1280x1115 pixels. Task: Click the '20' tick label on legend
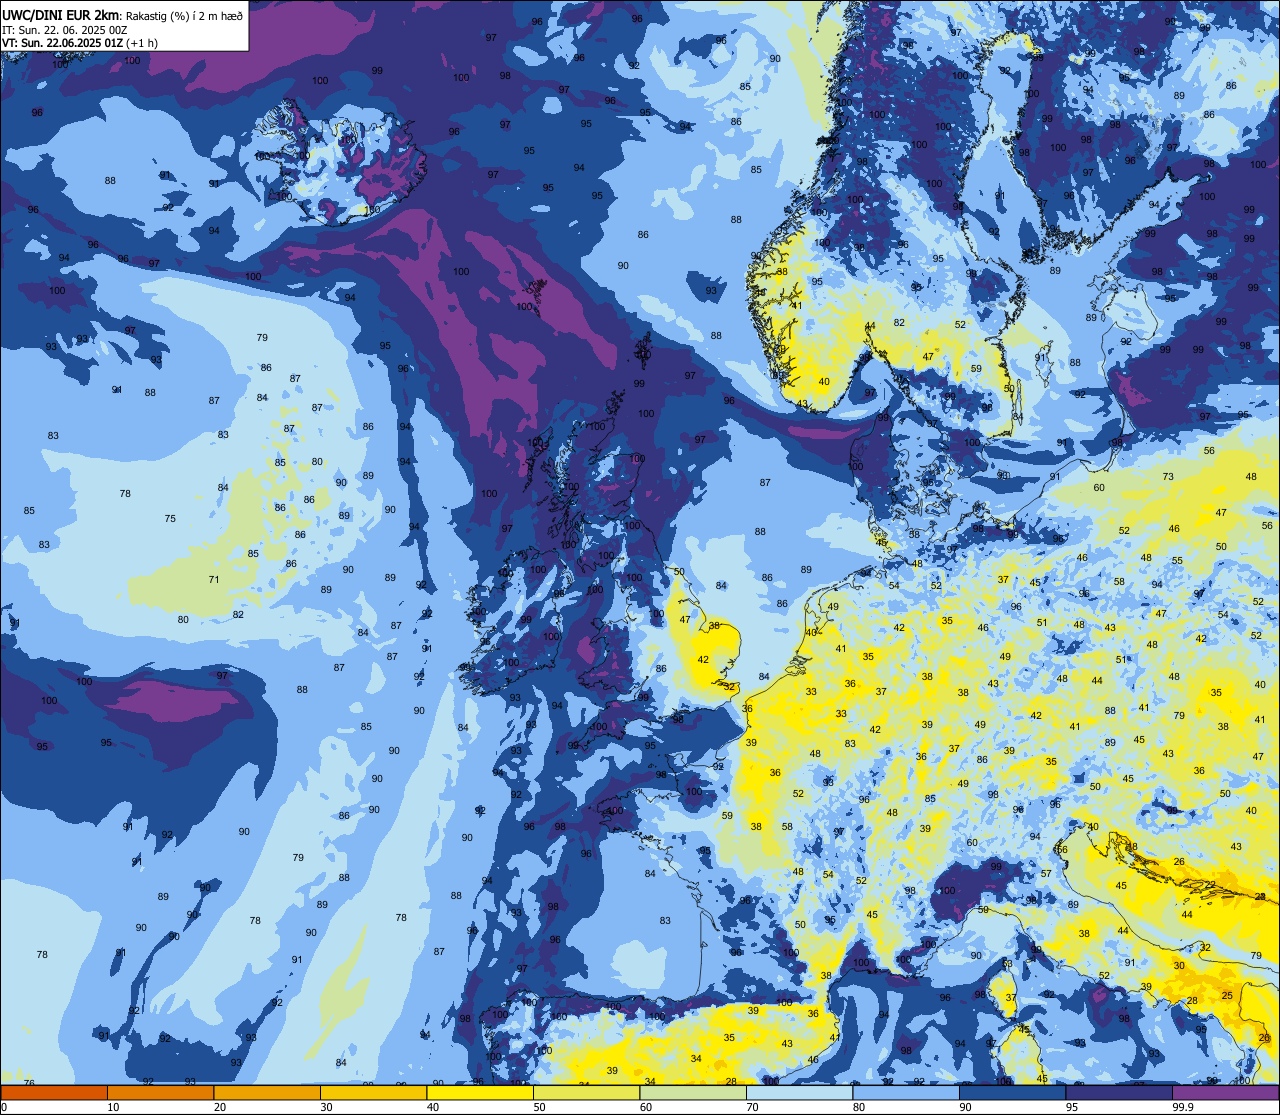tap(220, 1107)
